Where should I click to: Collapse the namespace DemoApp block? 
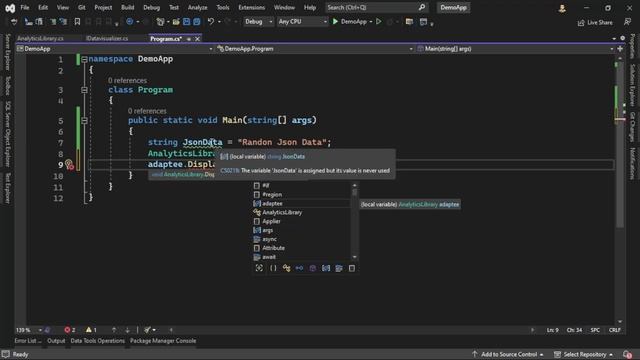coord(84,59)
